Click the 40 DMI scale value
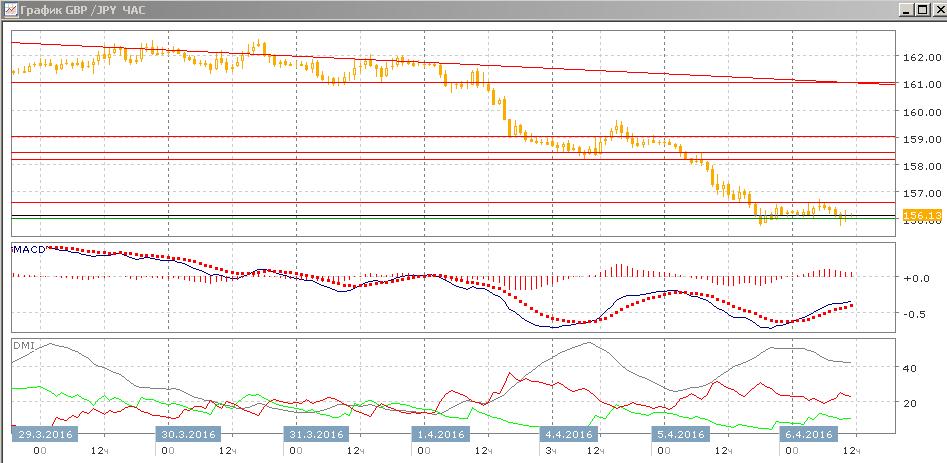 click(x=910, y=368)
